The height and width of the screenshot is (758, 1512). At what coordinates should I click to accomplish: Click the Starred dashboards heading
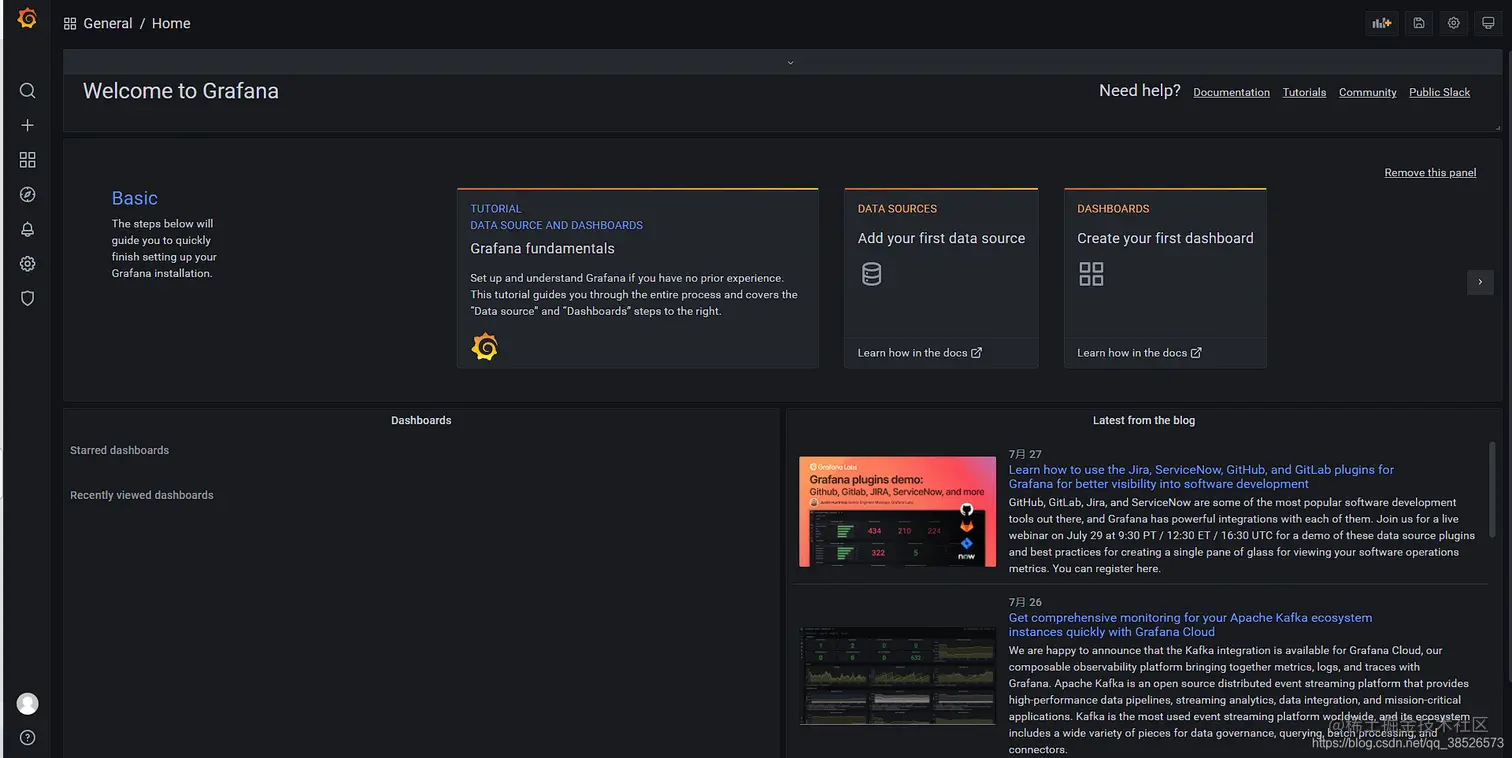tap(119, 451)
